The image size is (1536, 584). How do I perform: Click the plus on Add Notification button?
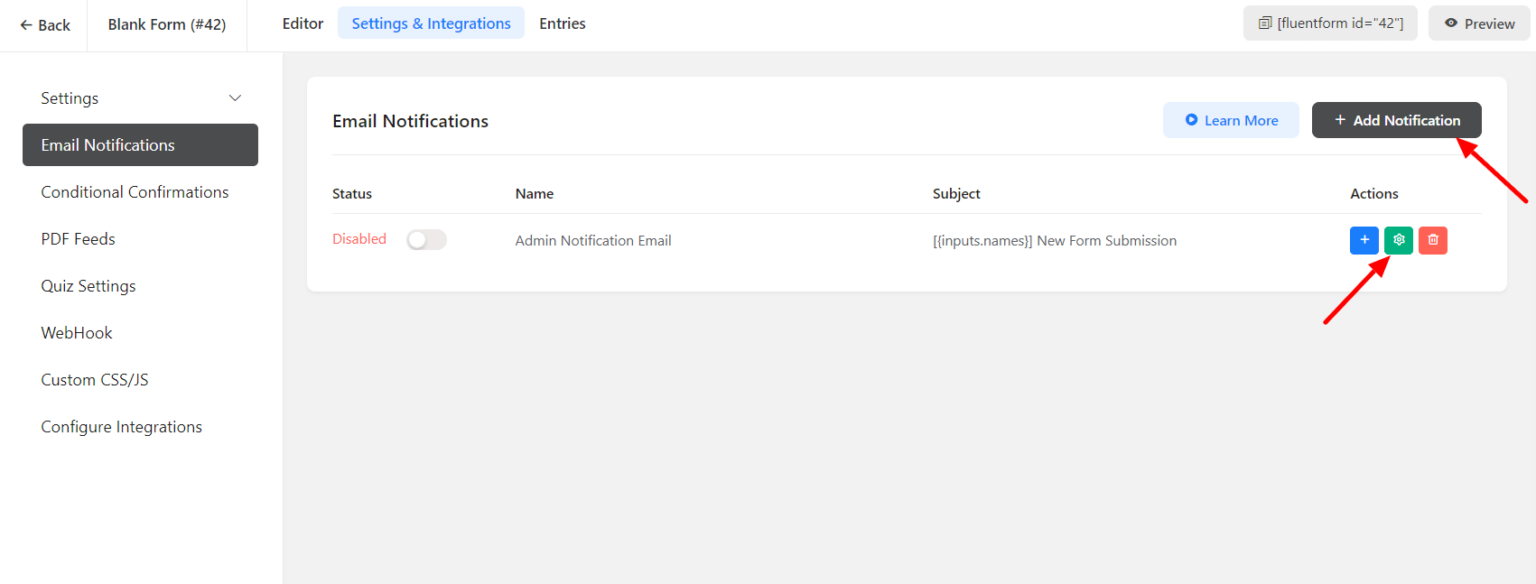click(1338, 120)
